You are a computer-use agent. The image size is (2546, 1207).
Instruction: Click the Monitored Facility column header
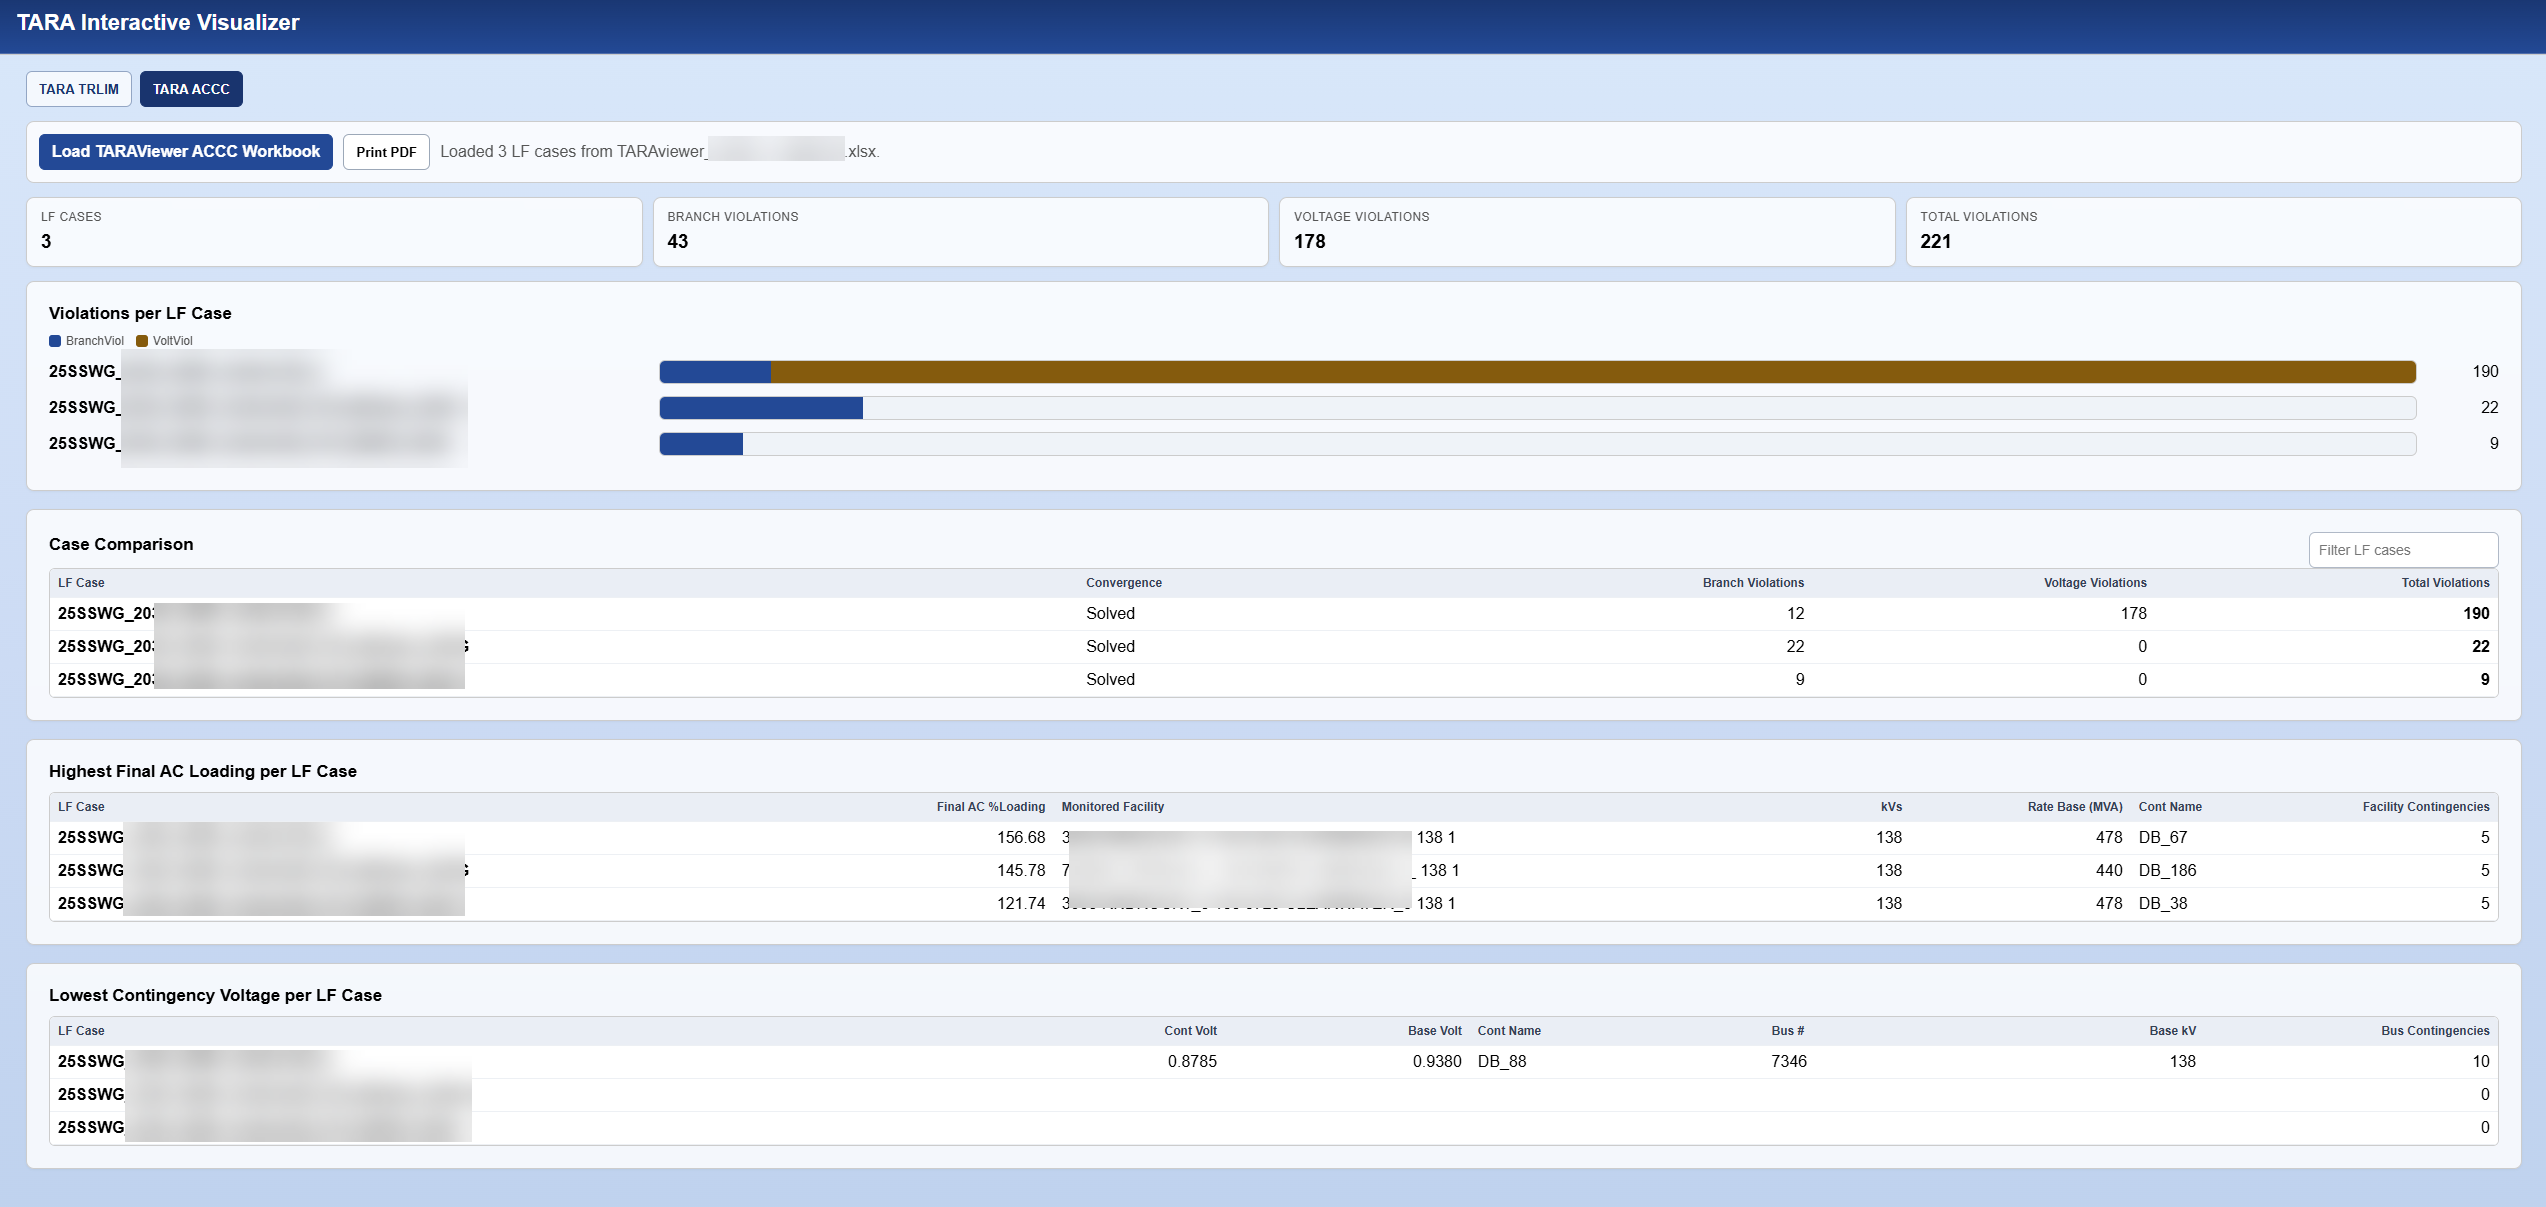(x=1112, y=807)
